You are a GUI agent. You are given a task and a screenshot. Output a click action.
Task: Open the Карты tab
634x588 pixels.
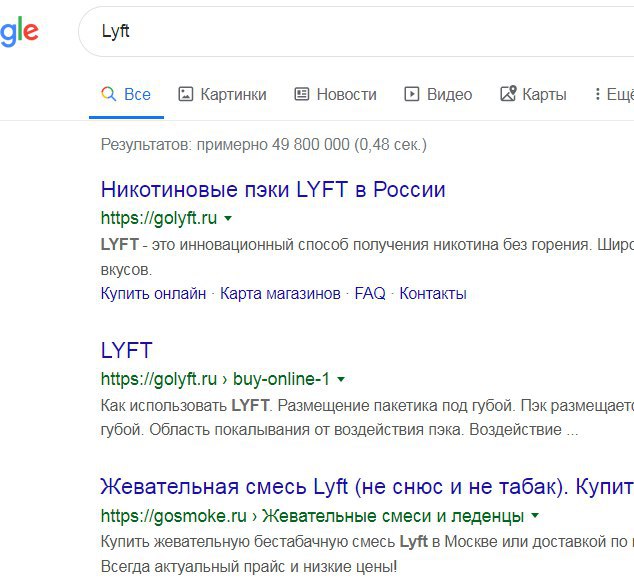pos(533,95)
